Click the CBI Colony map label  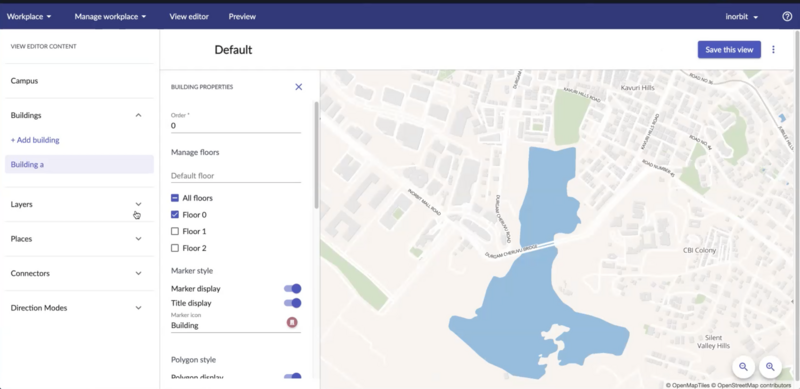699,250
